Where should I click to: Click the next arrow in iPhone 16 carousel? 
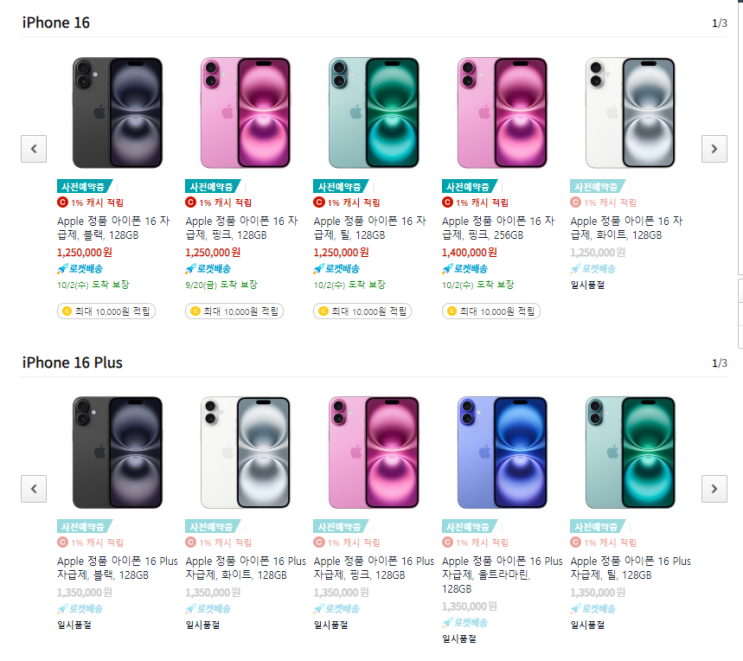click(x=713, y=149)
